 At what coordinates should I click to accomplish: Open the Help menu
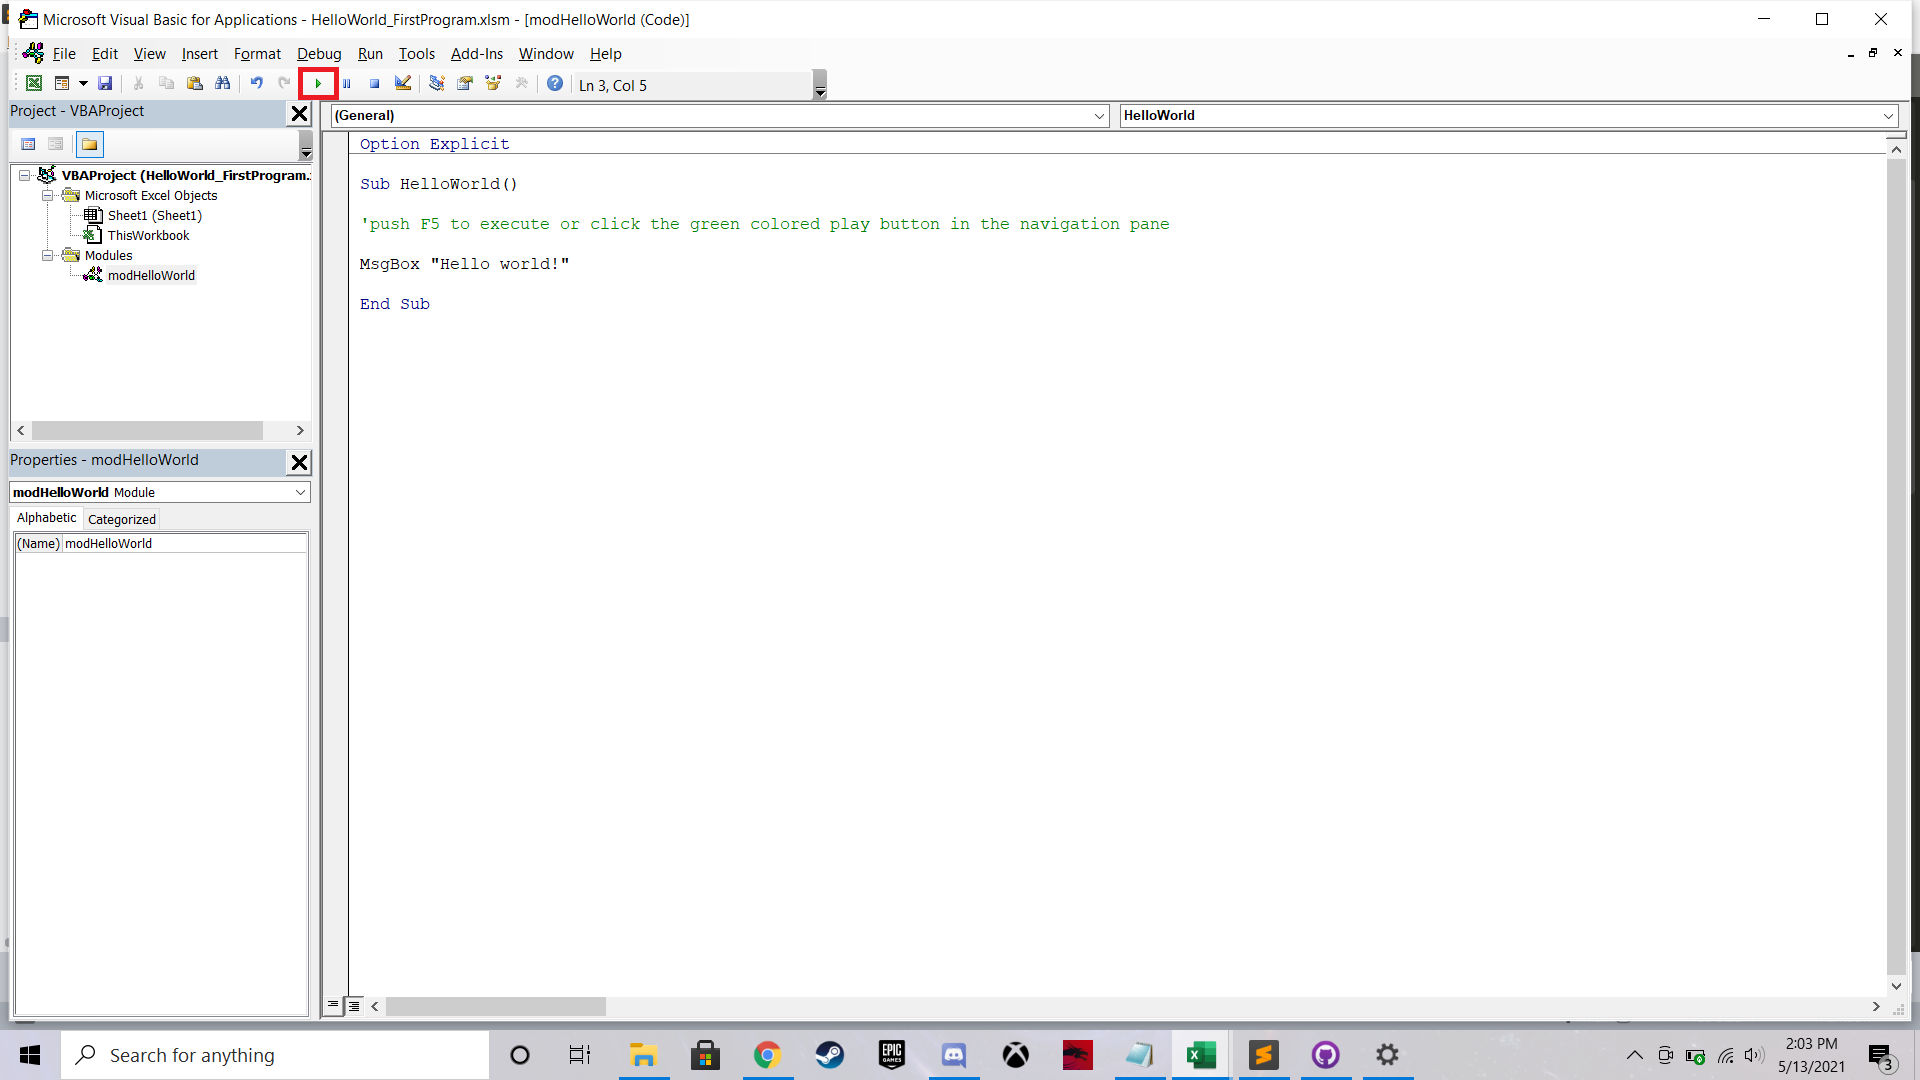click(605, 54)
